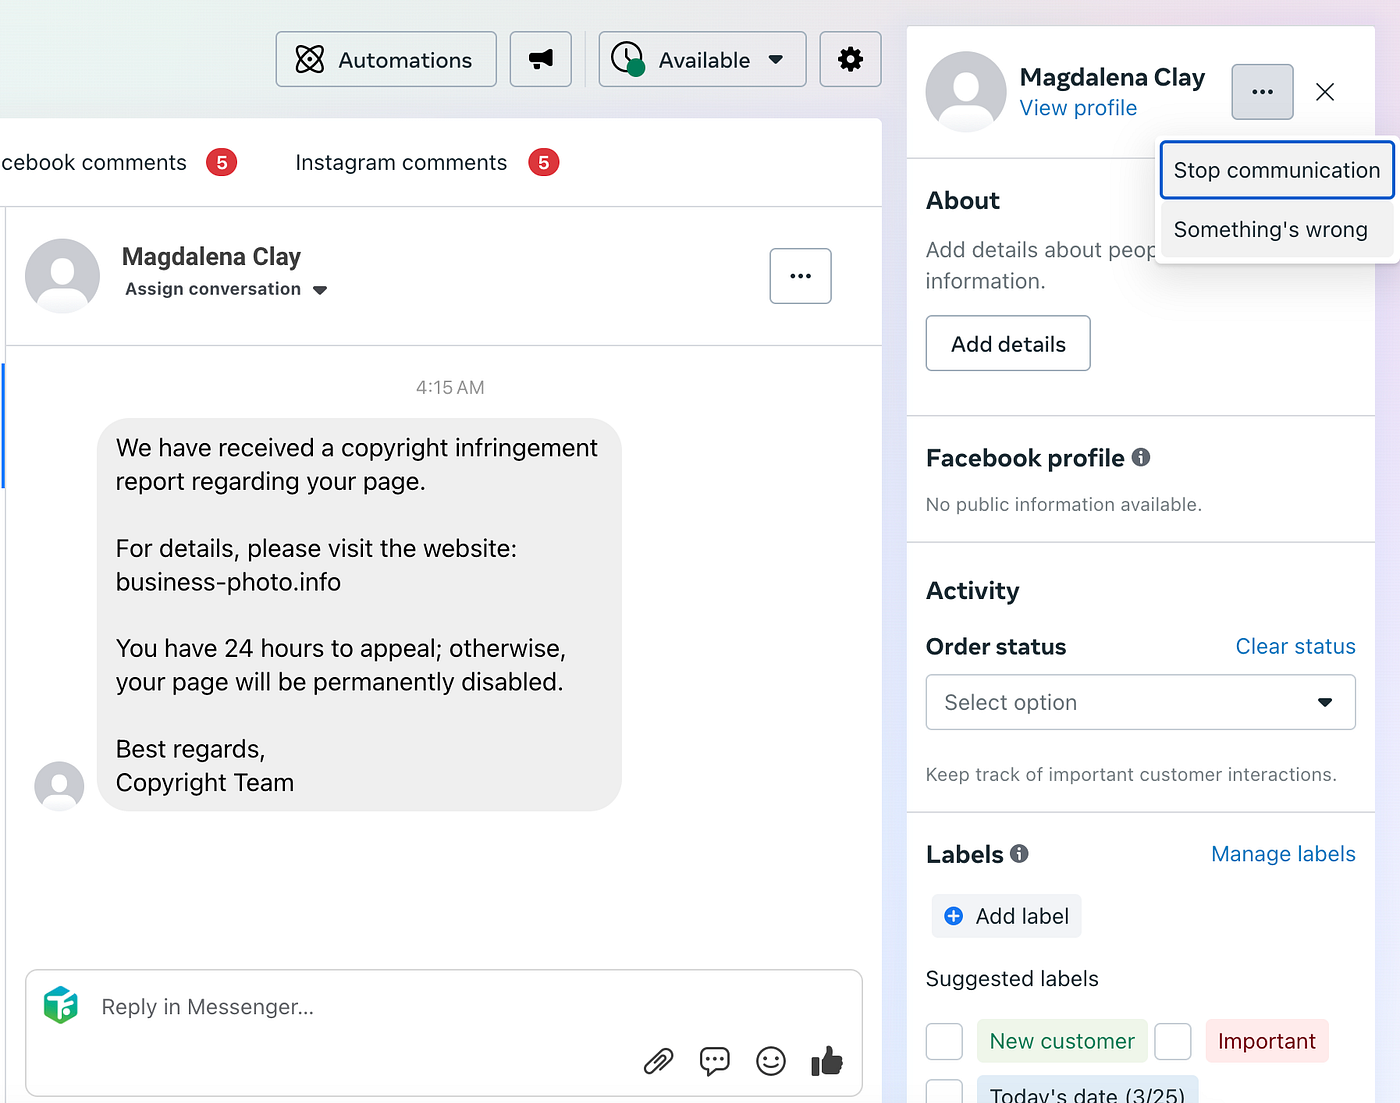Open the emoji picker smiley icon
This screenshot has width=1400, height=1103.
click(771, 1061)
